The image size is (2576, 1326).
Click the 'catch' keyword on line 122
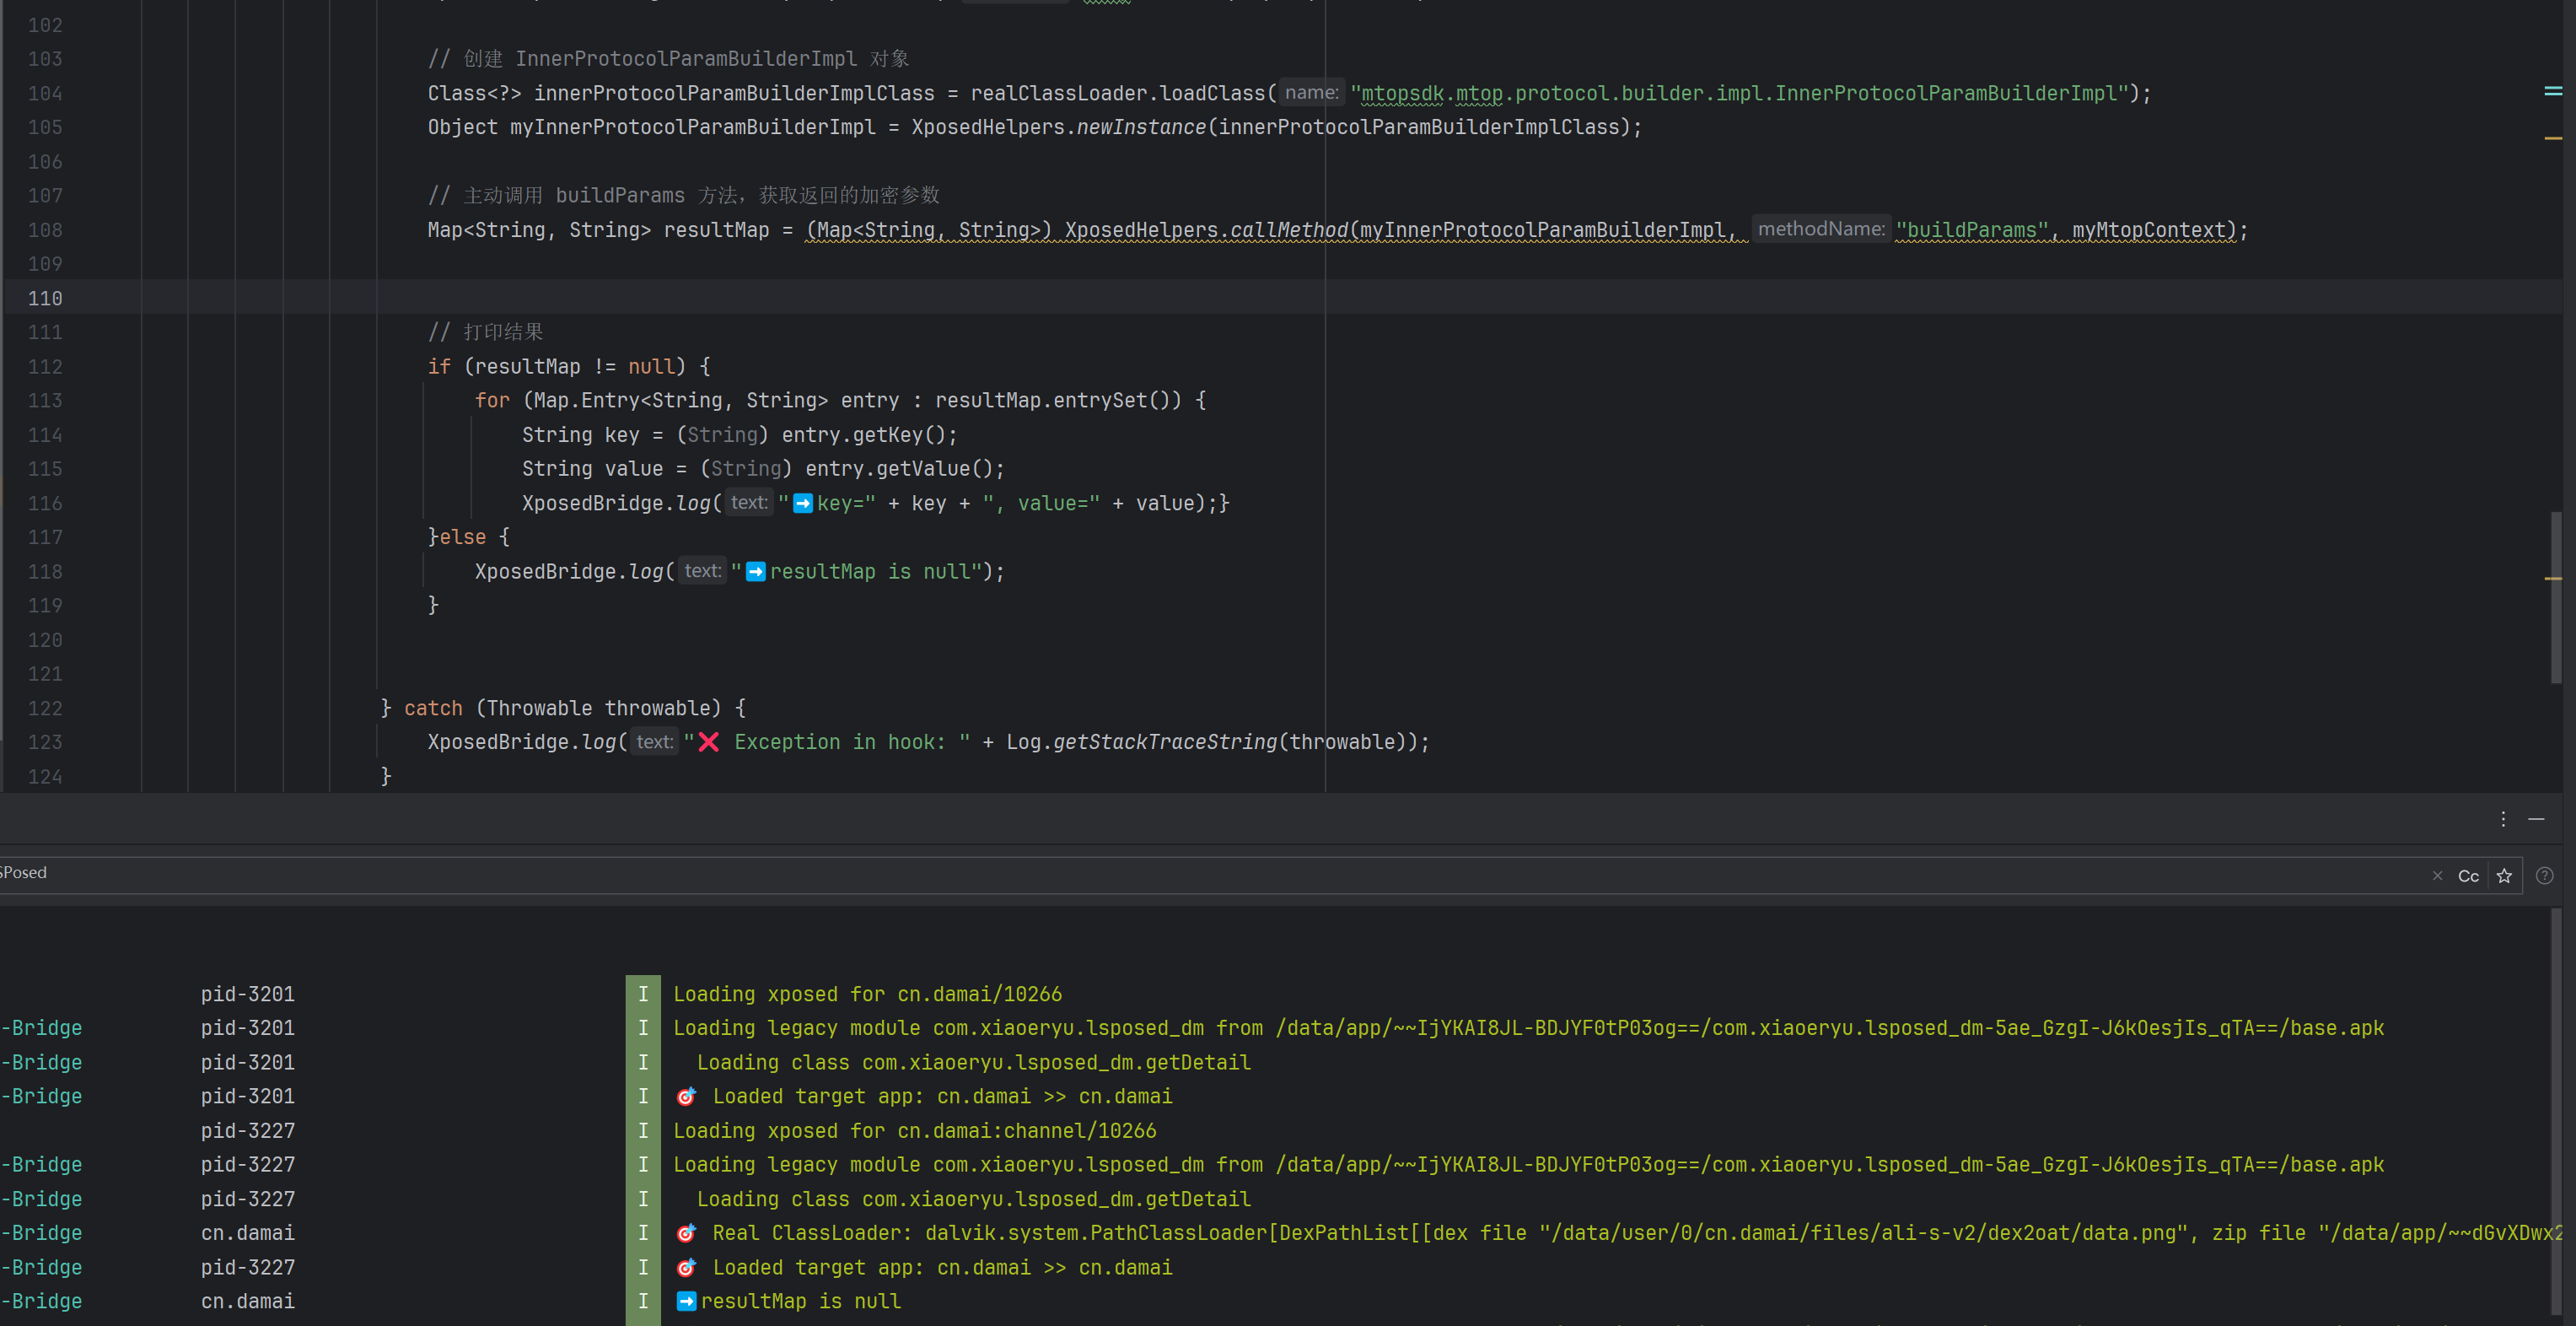click(x=433, y=708)
